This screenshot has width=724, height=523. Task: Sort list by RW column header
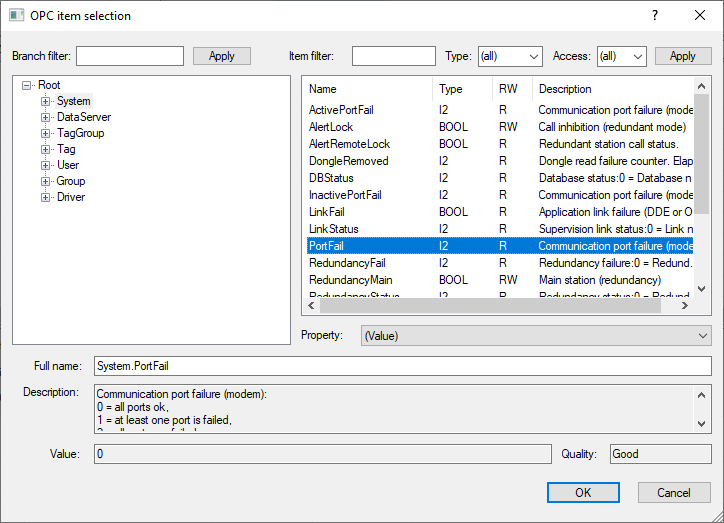pos(510,89)
